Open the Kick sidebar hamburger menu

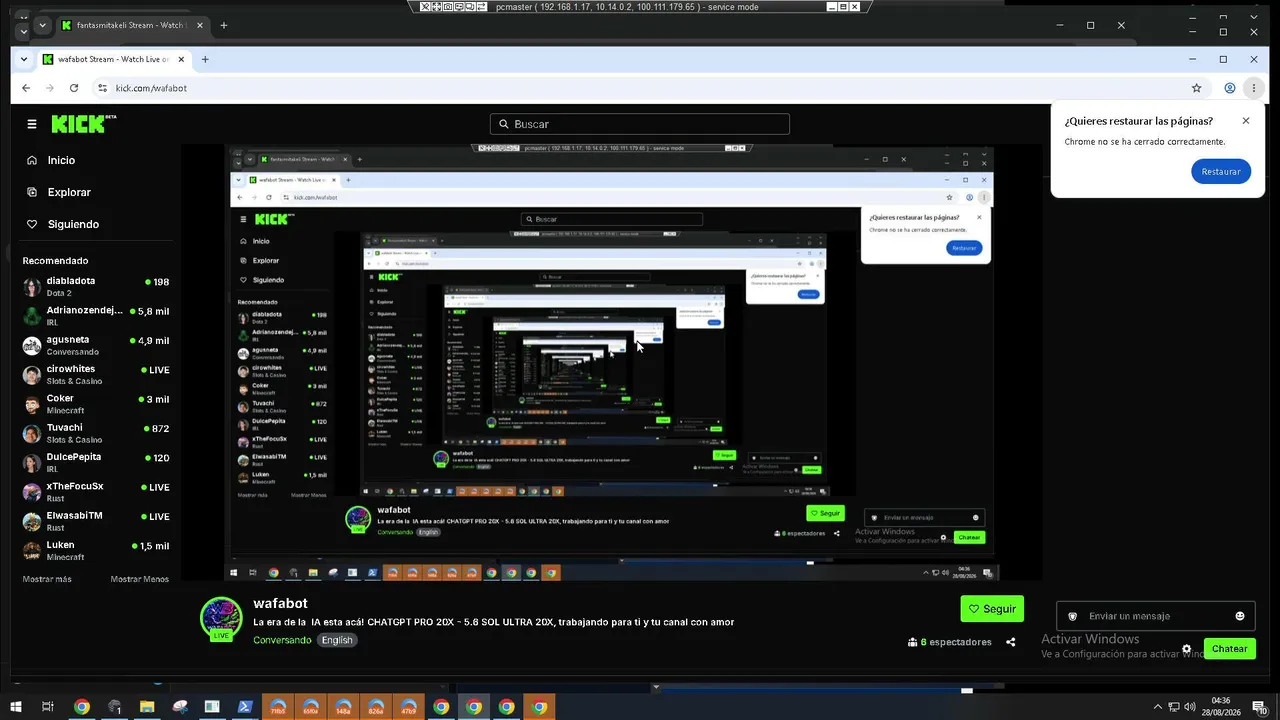[32, 124]
